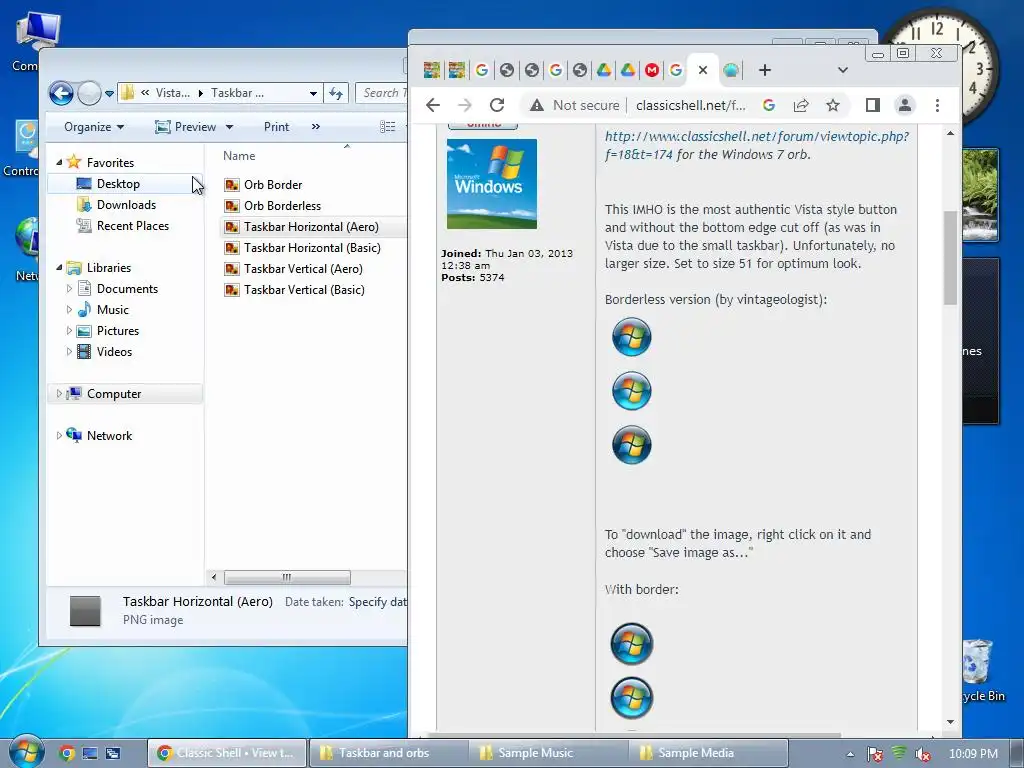The width and height of the screenshot is (1024, 768).
Task: Close the active Chrome tab
Action: (x=703, y=70)
